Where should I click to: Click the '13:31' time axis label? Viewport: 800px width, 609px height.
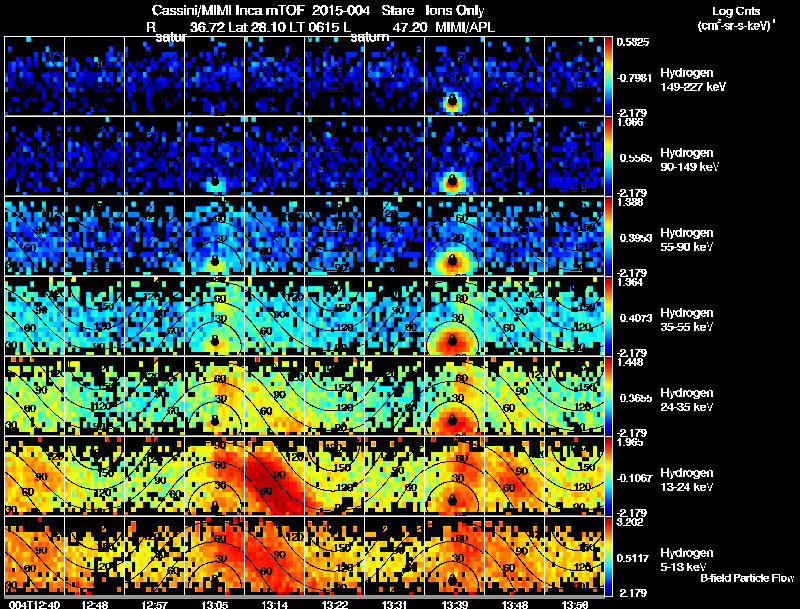click(395, 604)
